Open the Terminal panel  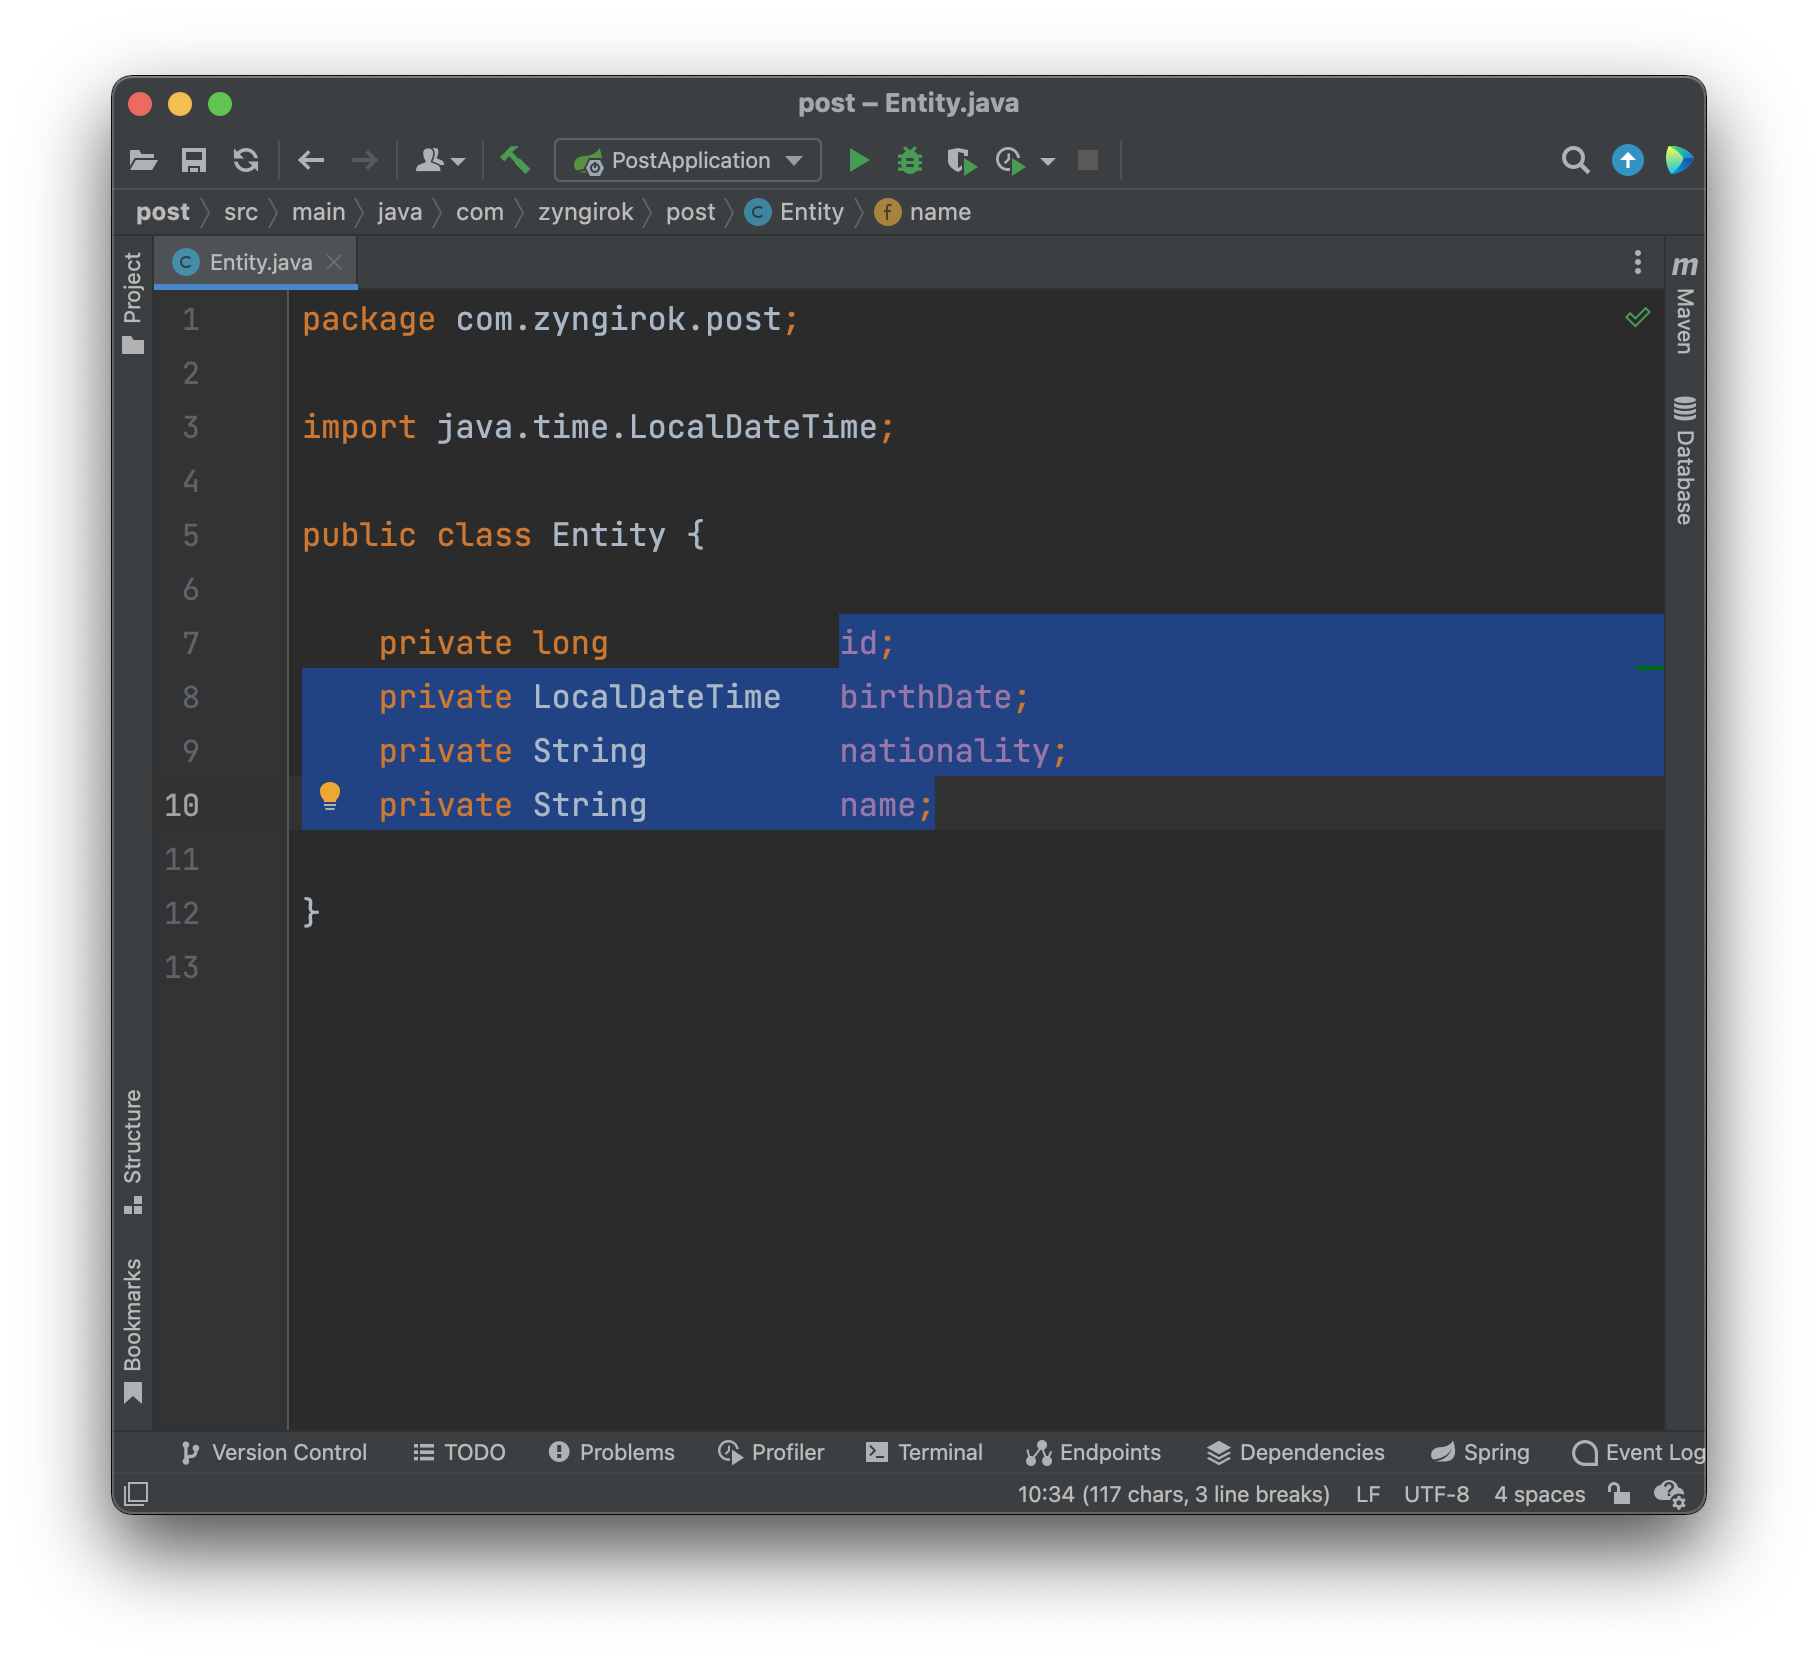coord(924,1452)
